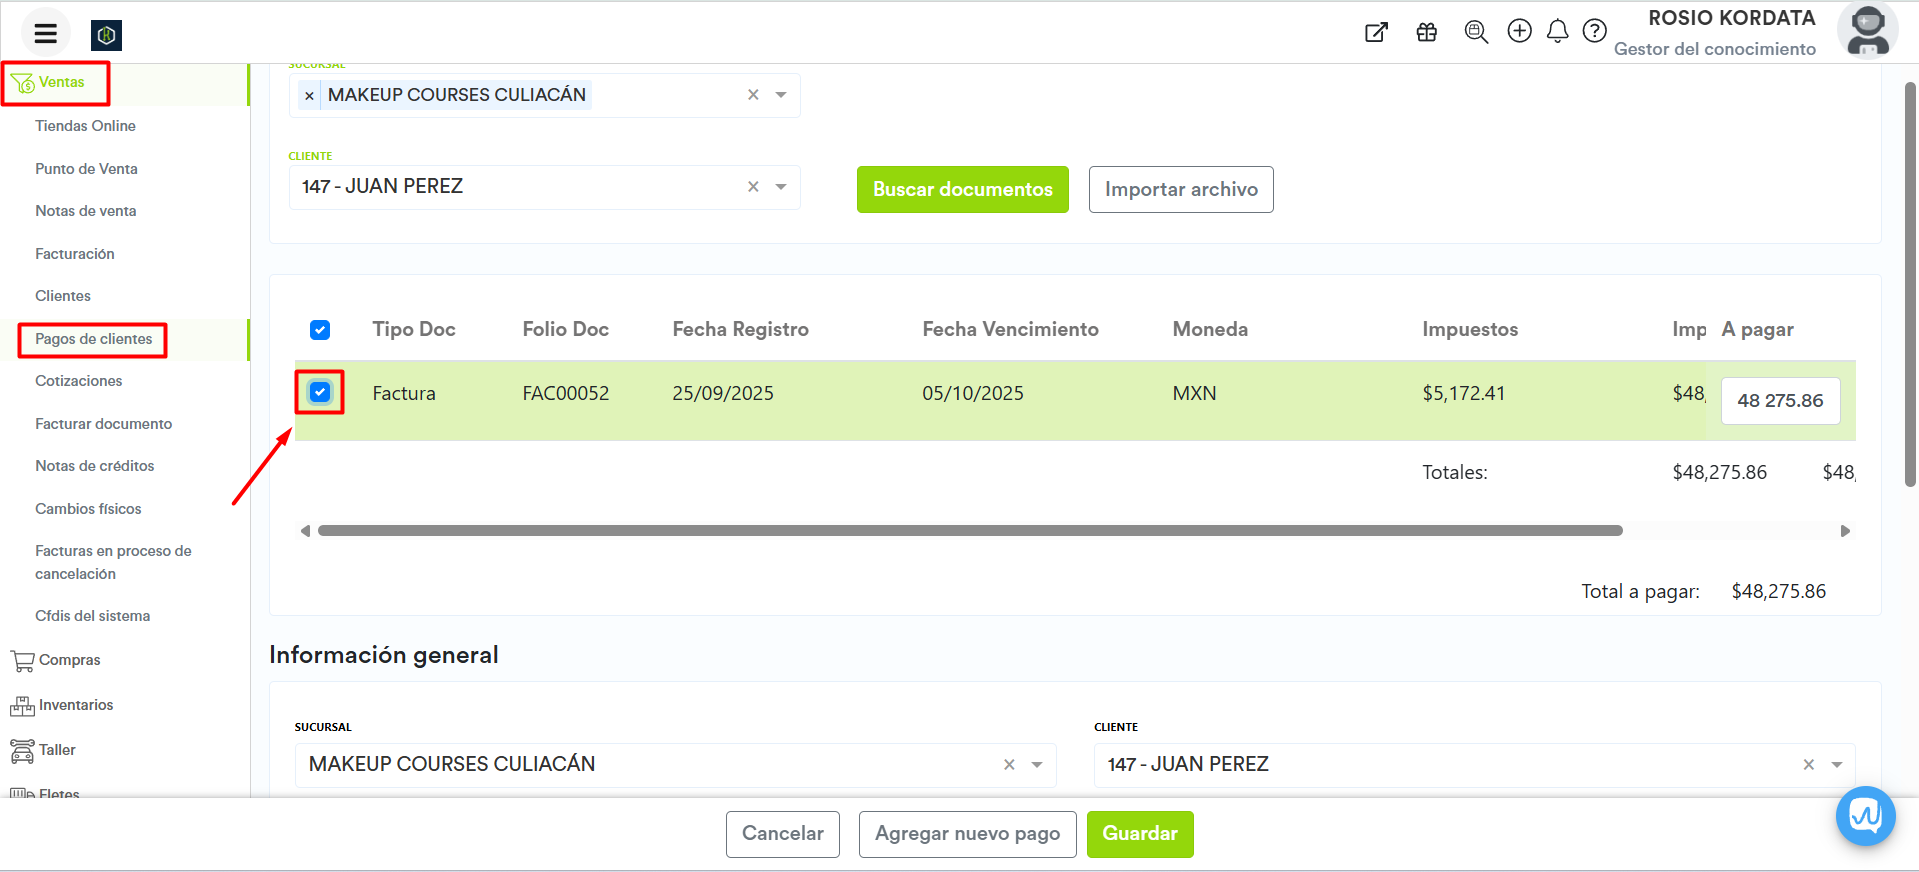Image resolution: width=1919 pixels, height=872 pixels.
Task: Click the plus circle add icon
Action: coord(1519,31)
